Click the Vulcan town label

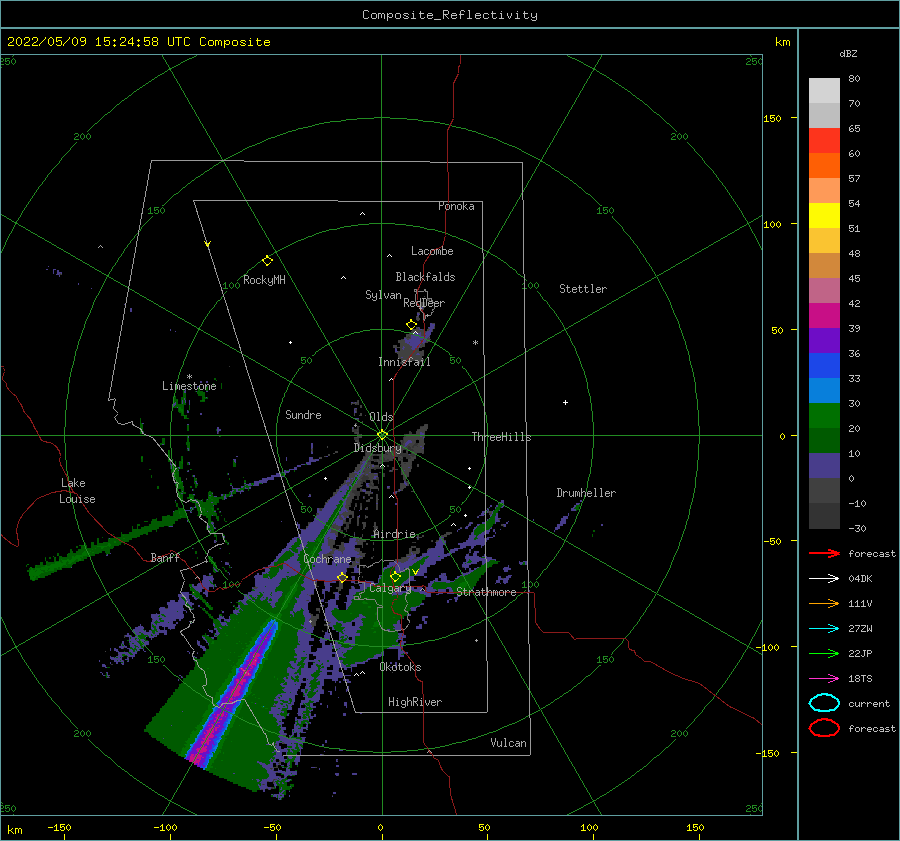509,743
